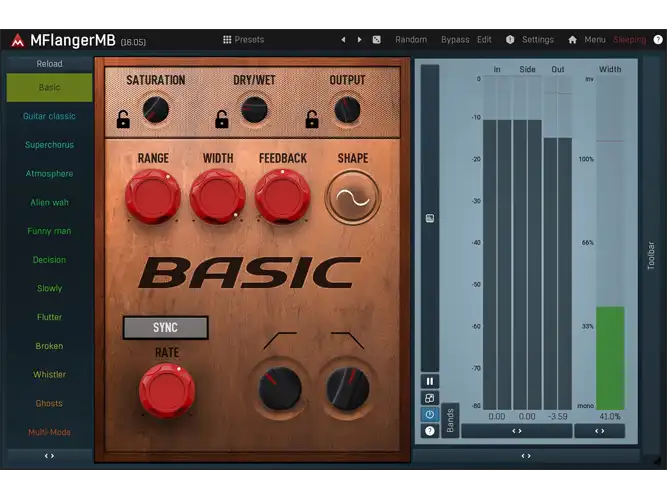Click the red Rate knob
The image size is (667, 500).
coord(167,391)
